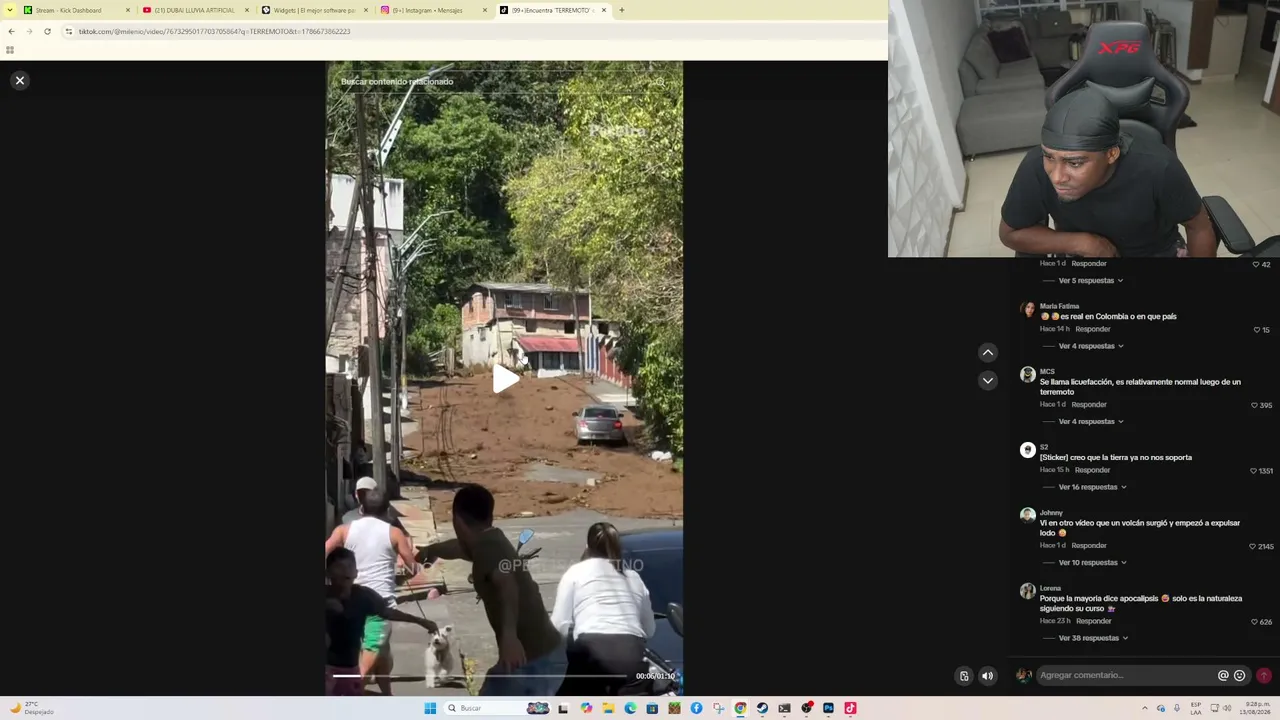
Task: Switch to Google Chrome on the taskbar
Action: pyautogui.click(x=740, y=708)
